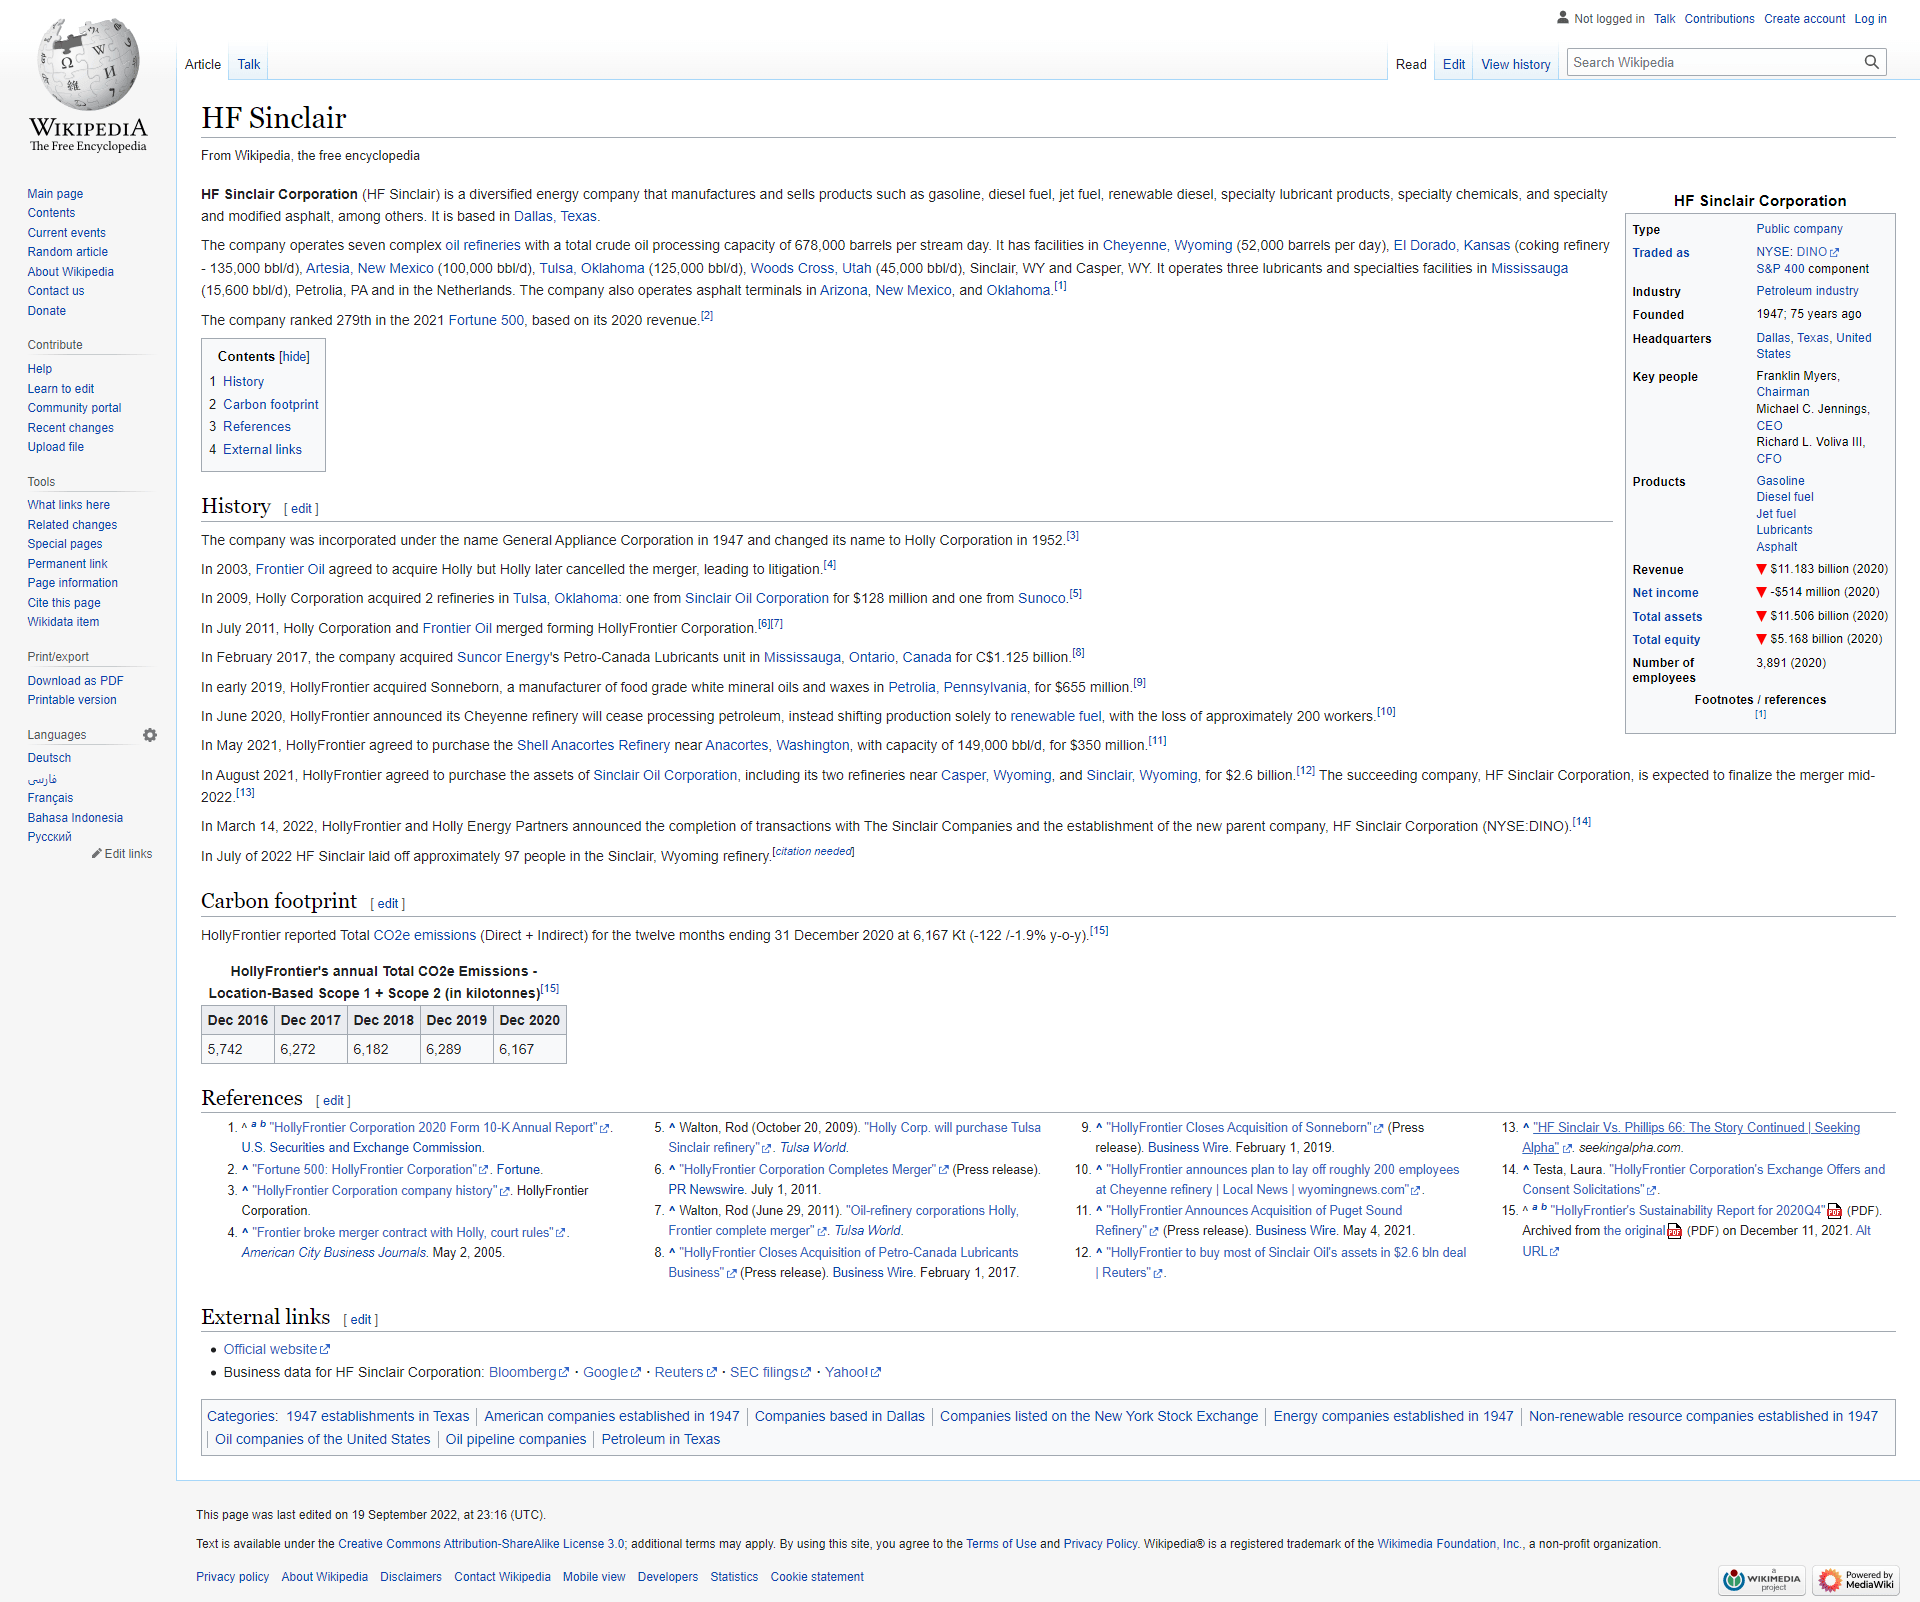The height and width of the screenshot is (1602, 1920).
Task: Jump to Carbon footprint in Contents
Action: click(x=270, y=405)
